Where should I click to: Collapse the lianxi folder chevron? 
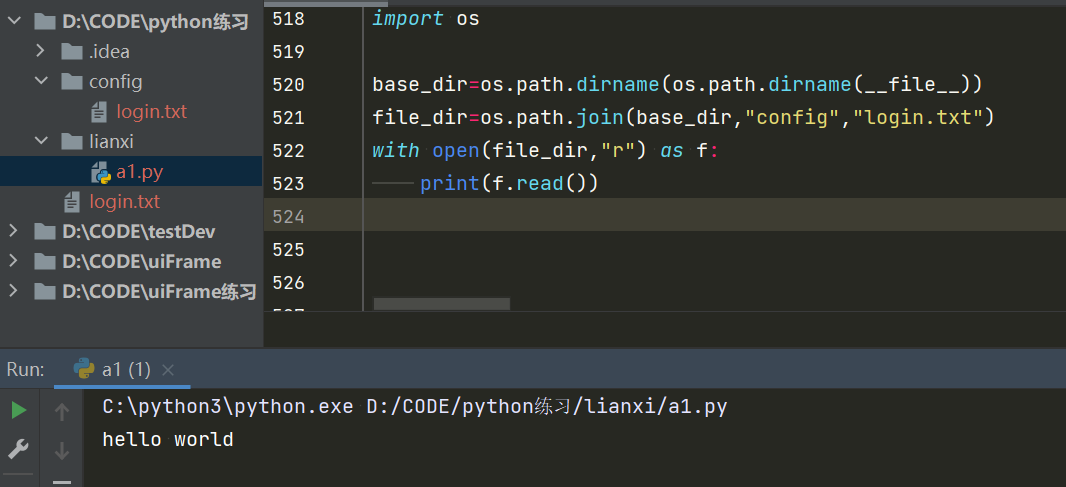click(41, 141)
